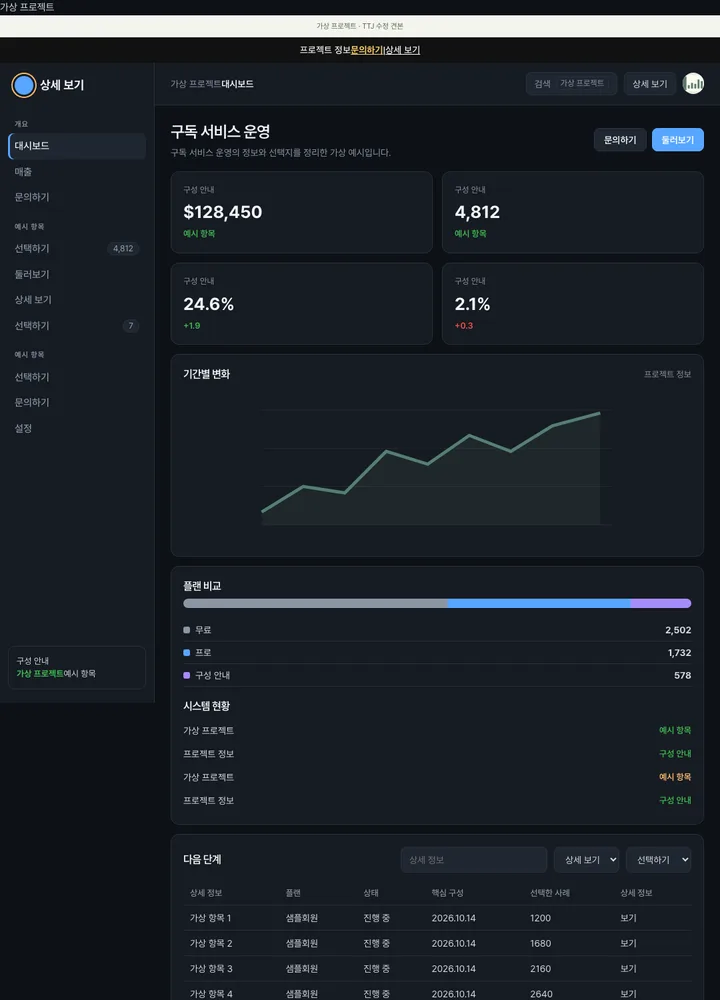The height and width of the screenshot is (1000, 720).
Task: Click the 선택한 사례 column header
Action: pyautogui.click(x=550, y=893)
